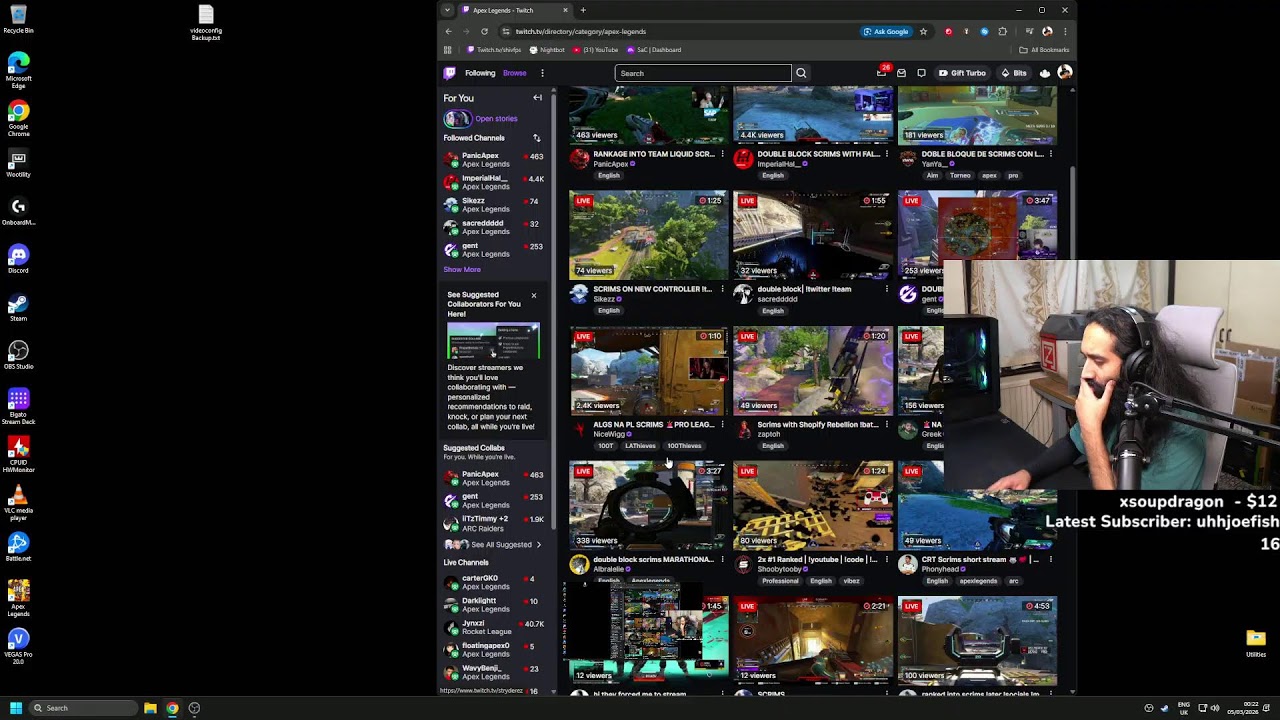1280x720 pixels.
Task: Open options for Scrims with Shopify Rebellion stream
Action: click(x=886, y=425)
